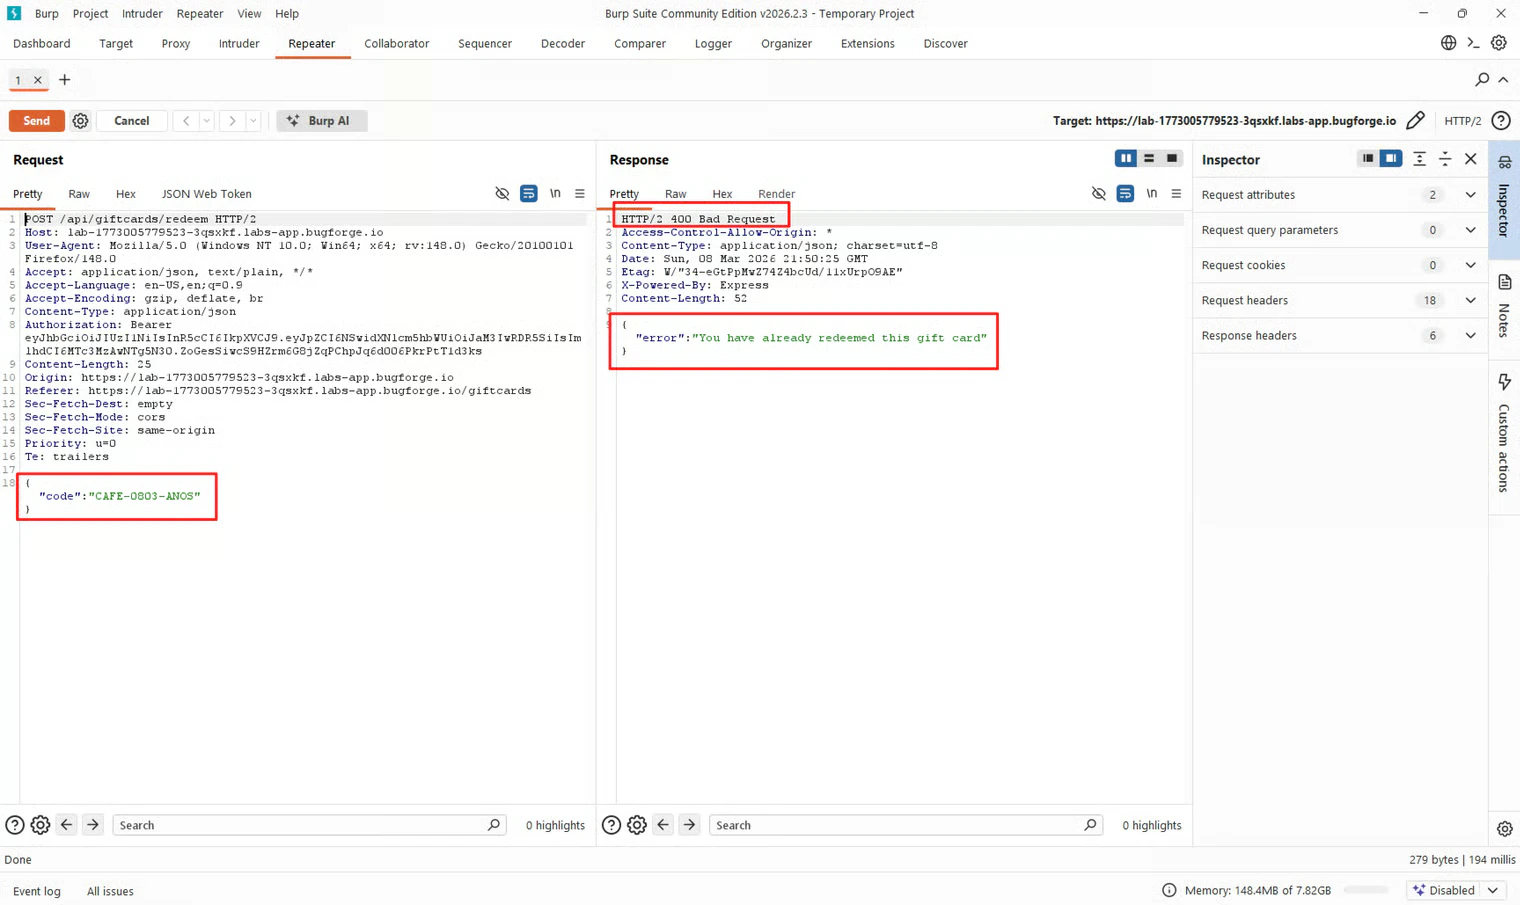Image resolution: width=1520 pixels, height=905 pixels.
Task: Close Repeater tab 1
Action: point(38,80)
